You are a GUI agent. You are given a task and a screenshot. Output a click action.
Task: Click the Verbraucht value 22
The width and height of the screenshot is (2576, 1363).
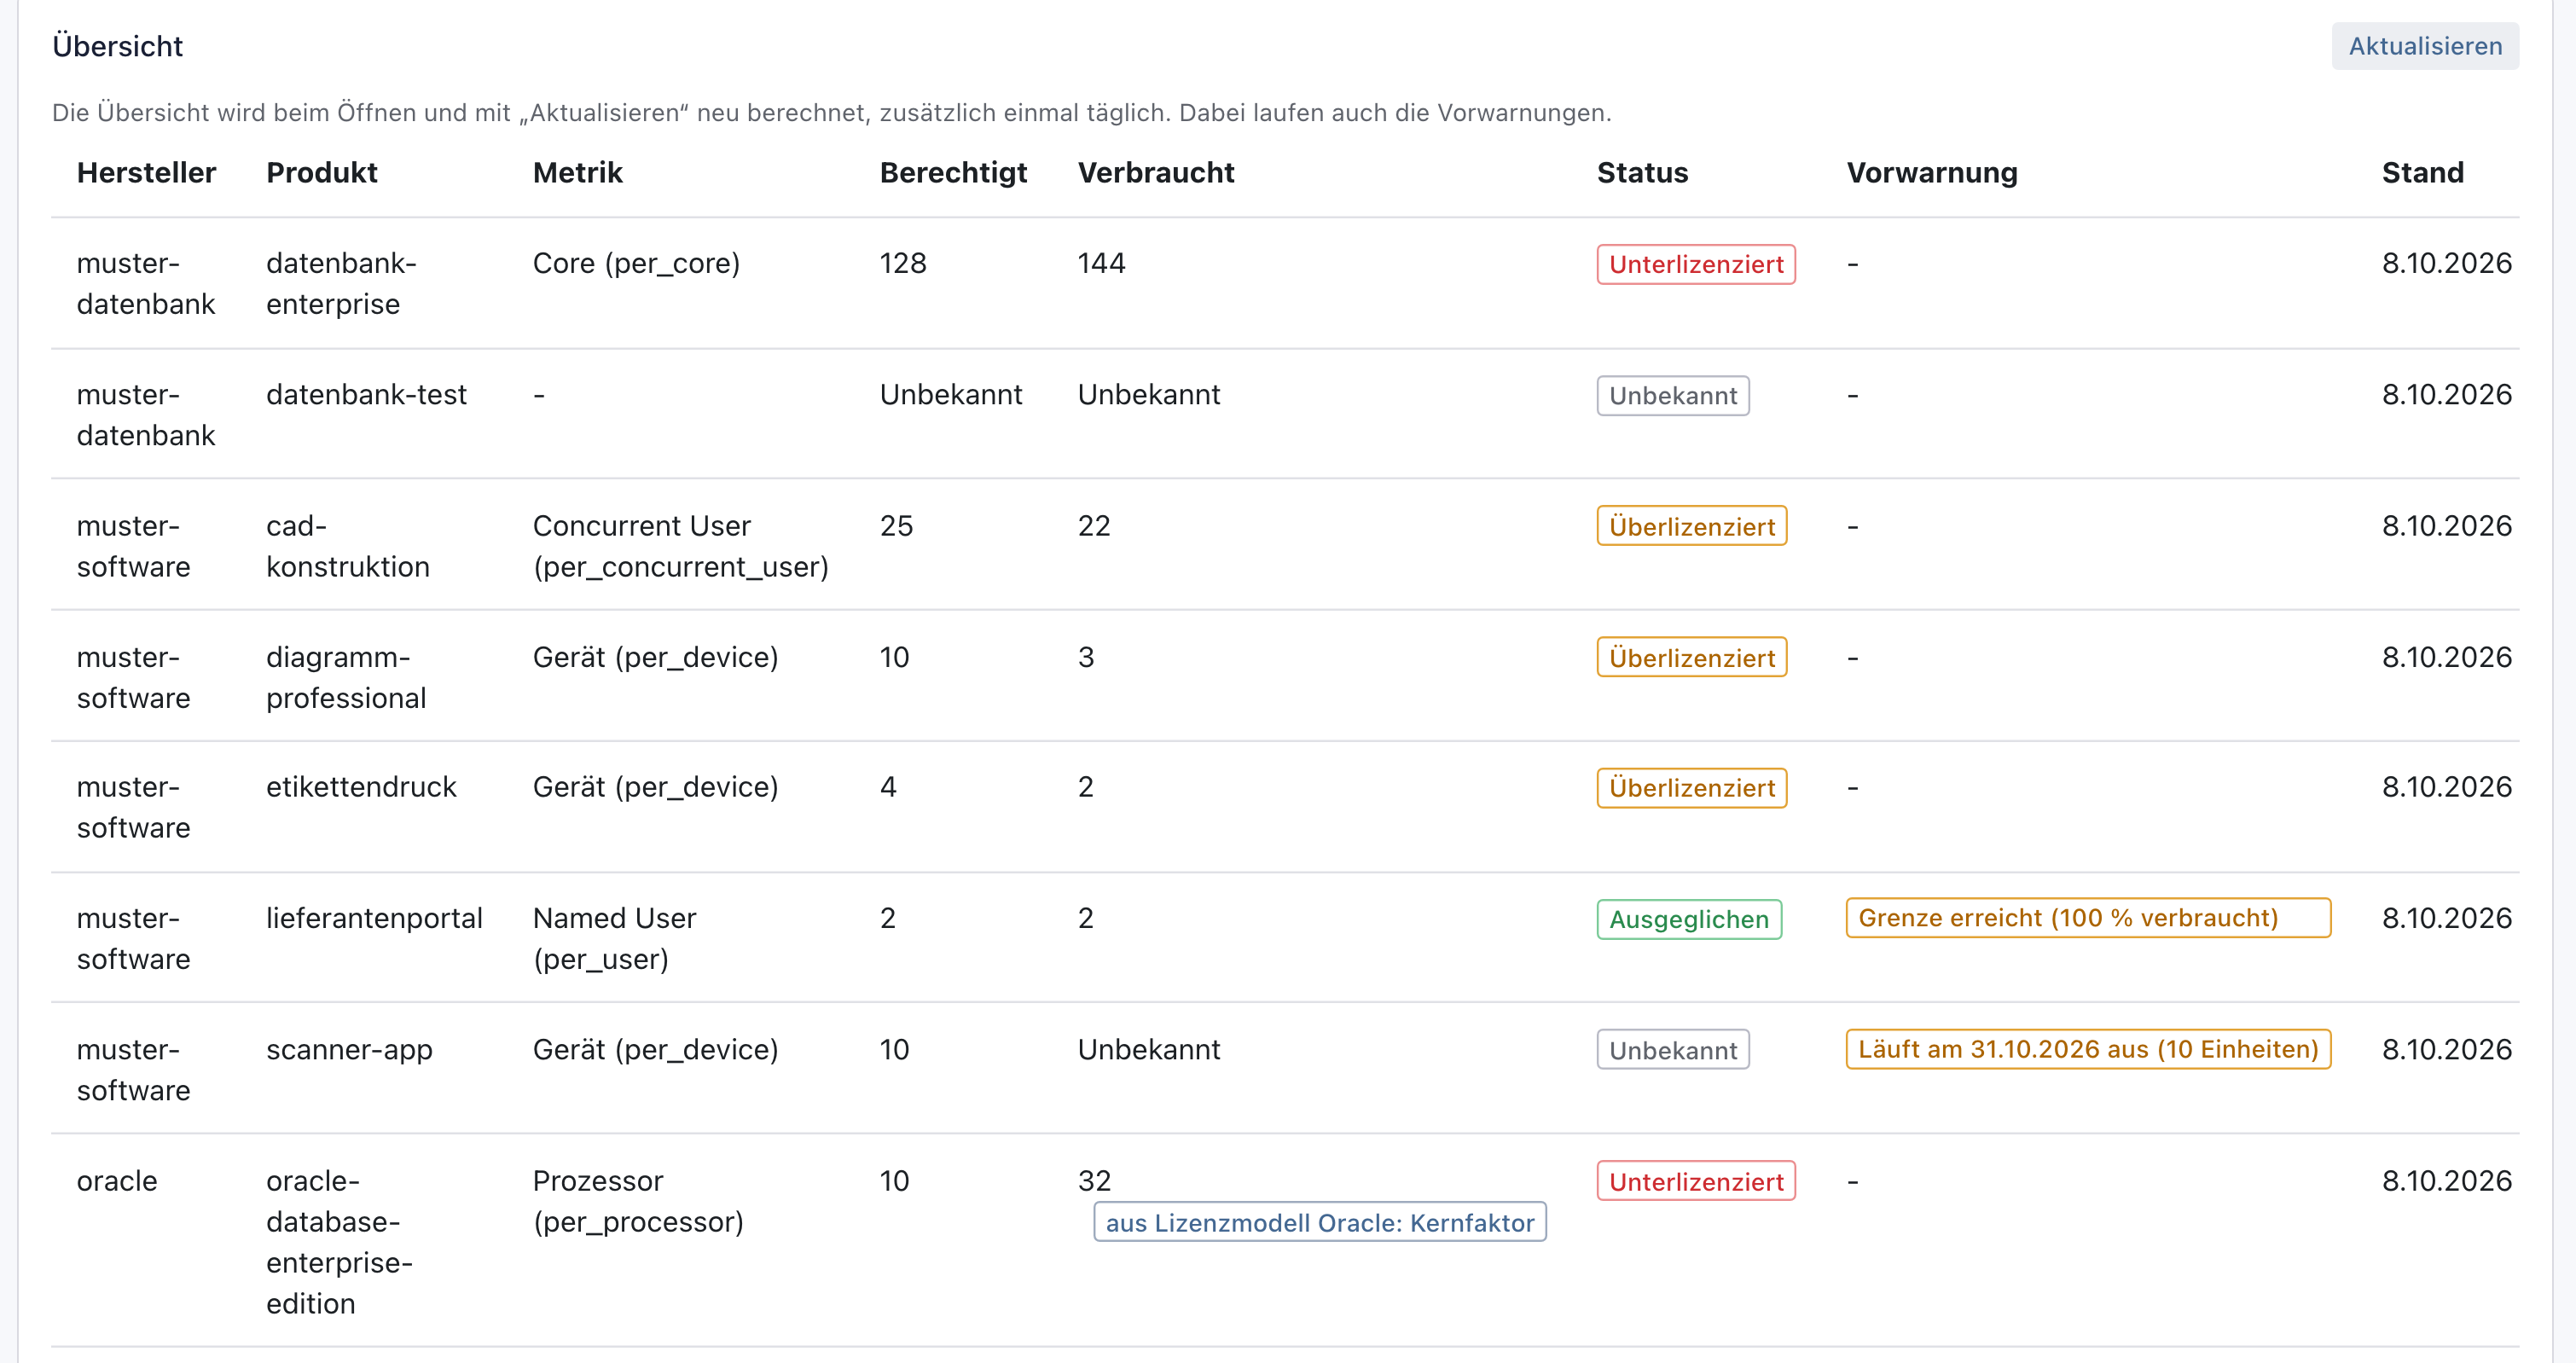(x=1094, y=526)
